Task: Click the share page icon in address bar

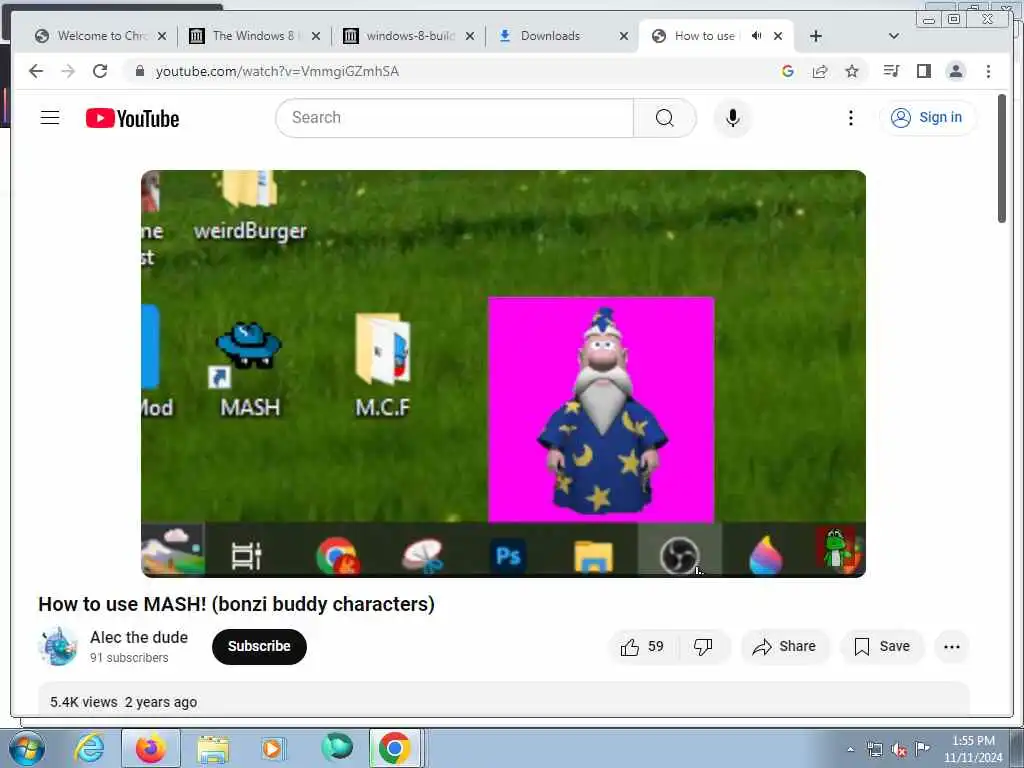Action: click(820, 71)
